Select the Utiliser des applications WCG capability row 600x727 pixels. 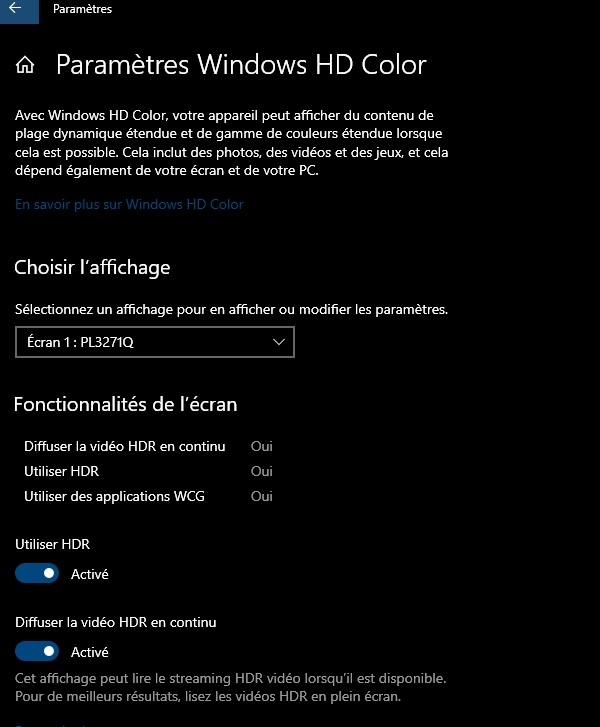[114, 496]
